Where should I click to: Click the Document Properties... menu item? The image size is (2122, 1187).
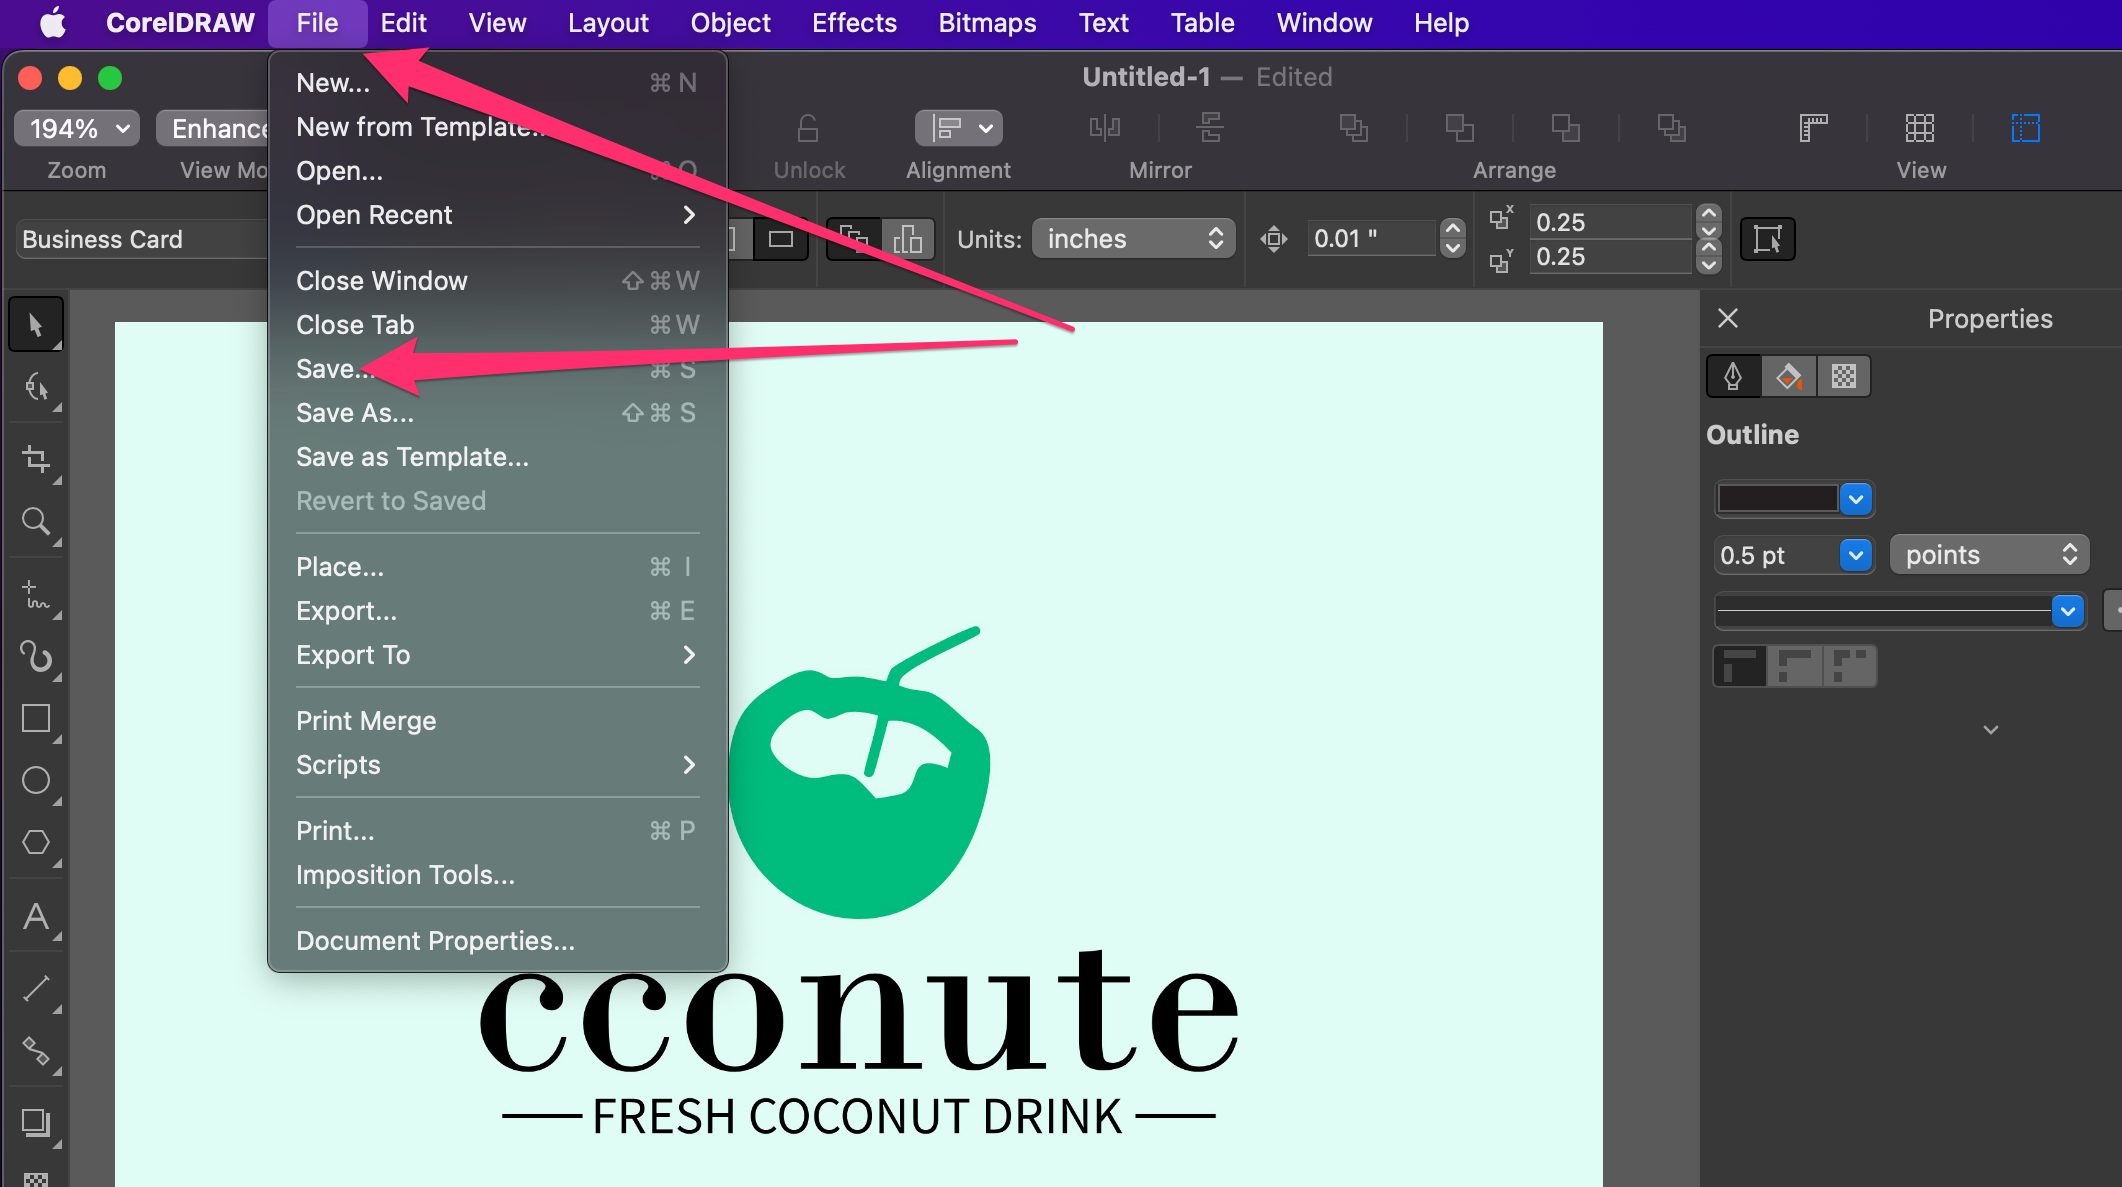pos(434,941)
